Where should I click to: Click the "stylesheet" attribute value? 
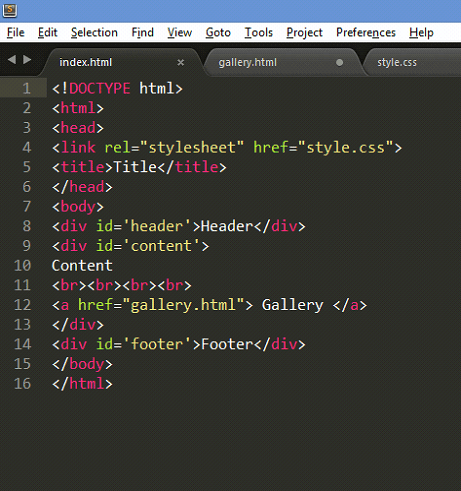click(x=192, y=148)
